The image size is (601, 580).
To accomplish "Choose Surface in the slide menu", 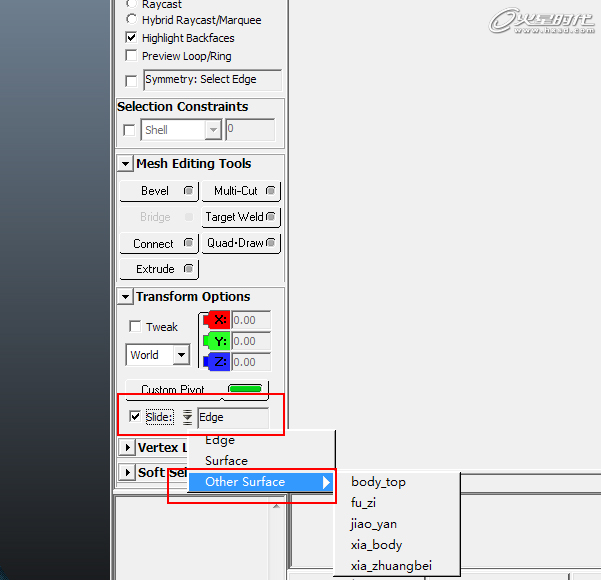I will [261, 461].
